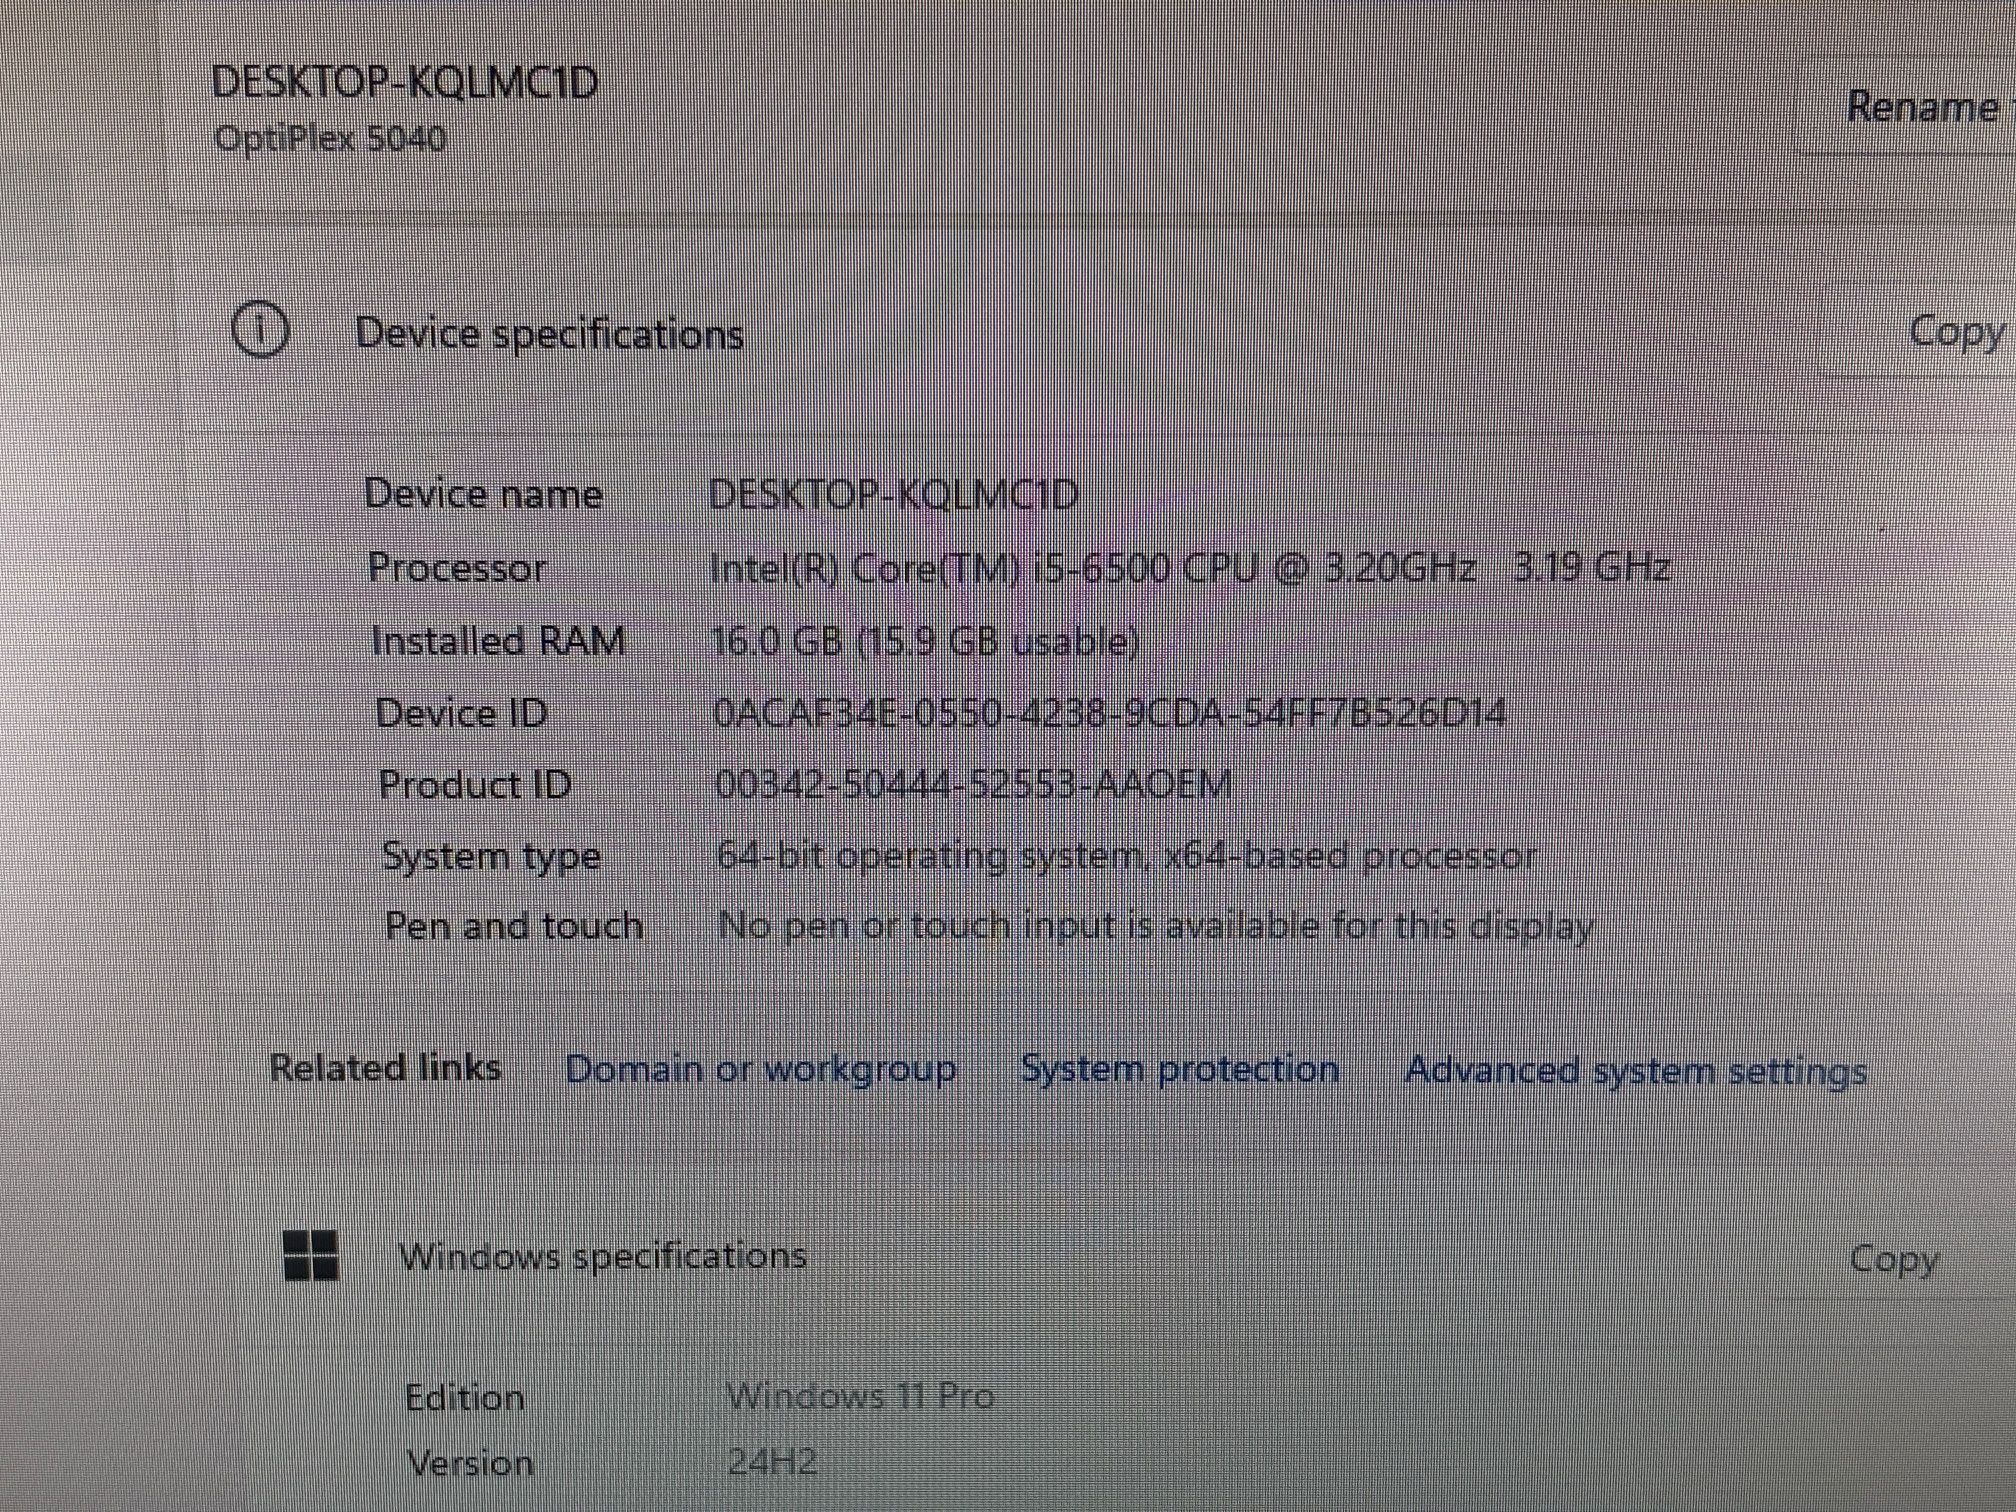The height and width of the screenshot is (1512, 2016).
Task: Click the 16.0 GB (15.9 GB usable) value
Action: tap(925, 641)
